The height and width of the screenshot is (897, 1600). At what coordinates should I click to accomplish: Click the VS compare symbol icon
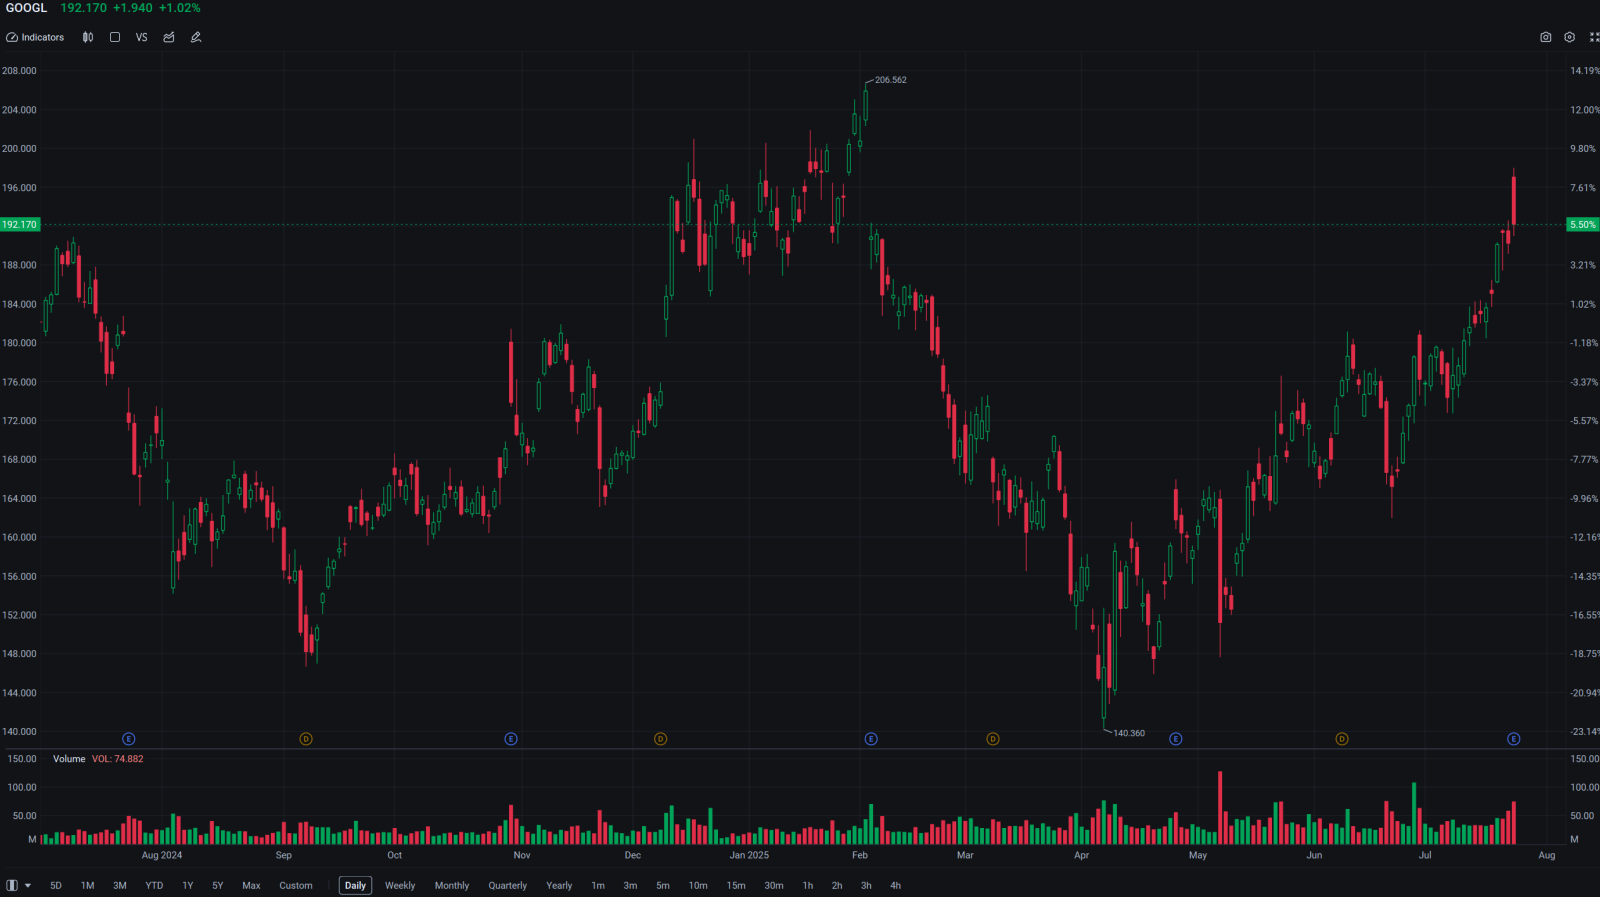click(141, 37)
